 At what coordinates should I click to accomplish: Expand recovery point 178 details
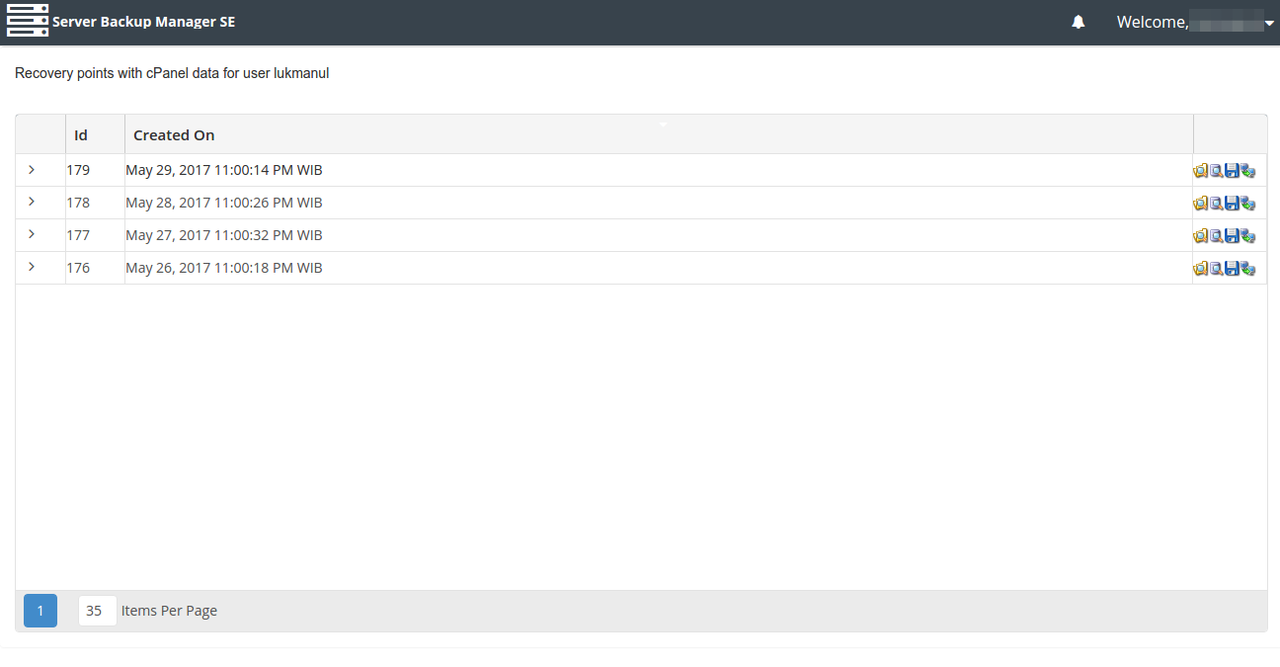click(32, 202)
